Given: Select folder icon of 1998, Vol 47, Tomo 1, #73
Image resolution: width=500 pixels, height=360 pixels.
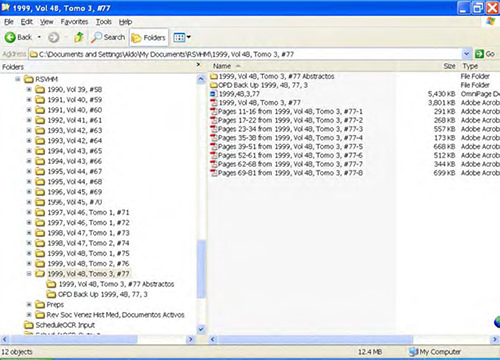Looking at the screenshot, I should coord(40,233).
